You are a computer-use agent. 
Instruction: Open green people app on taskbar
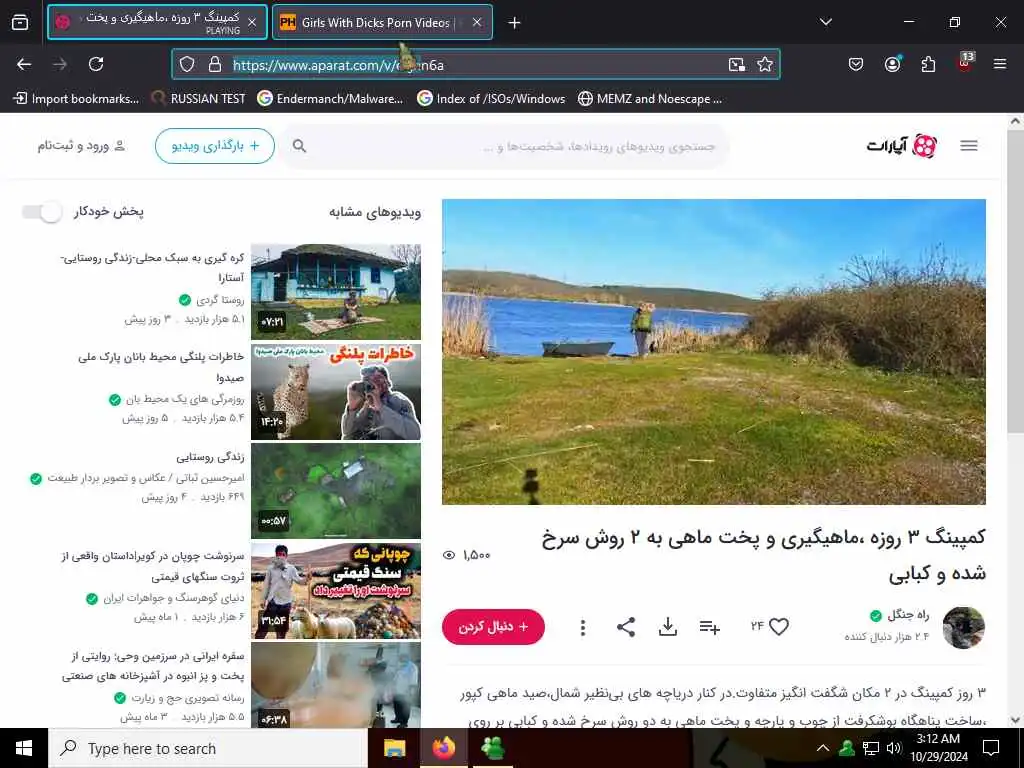492,748
